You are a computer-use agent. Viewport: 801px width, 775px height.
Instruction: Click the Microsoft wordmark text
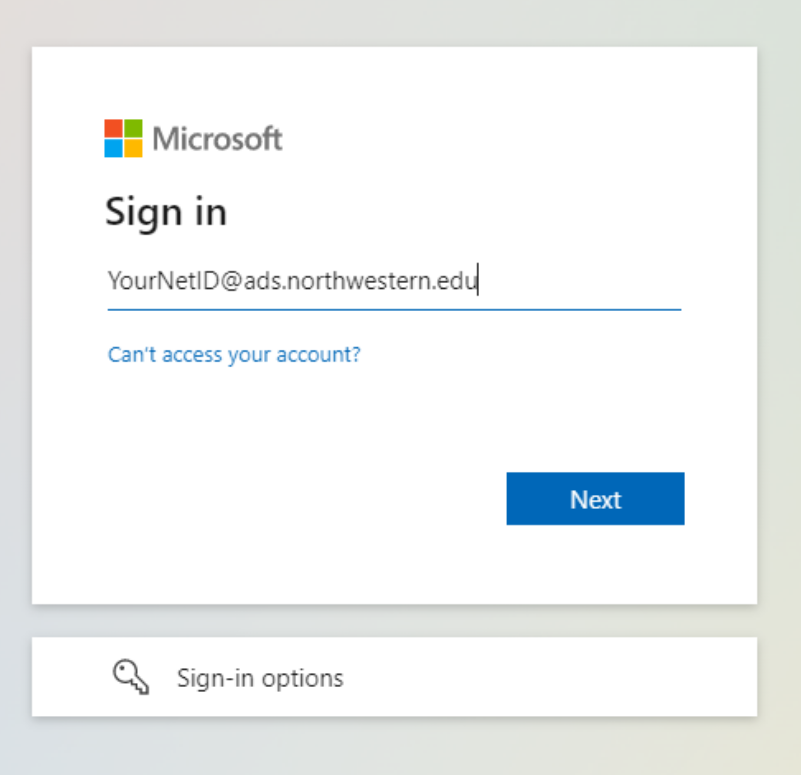[x=218, y=139]
